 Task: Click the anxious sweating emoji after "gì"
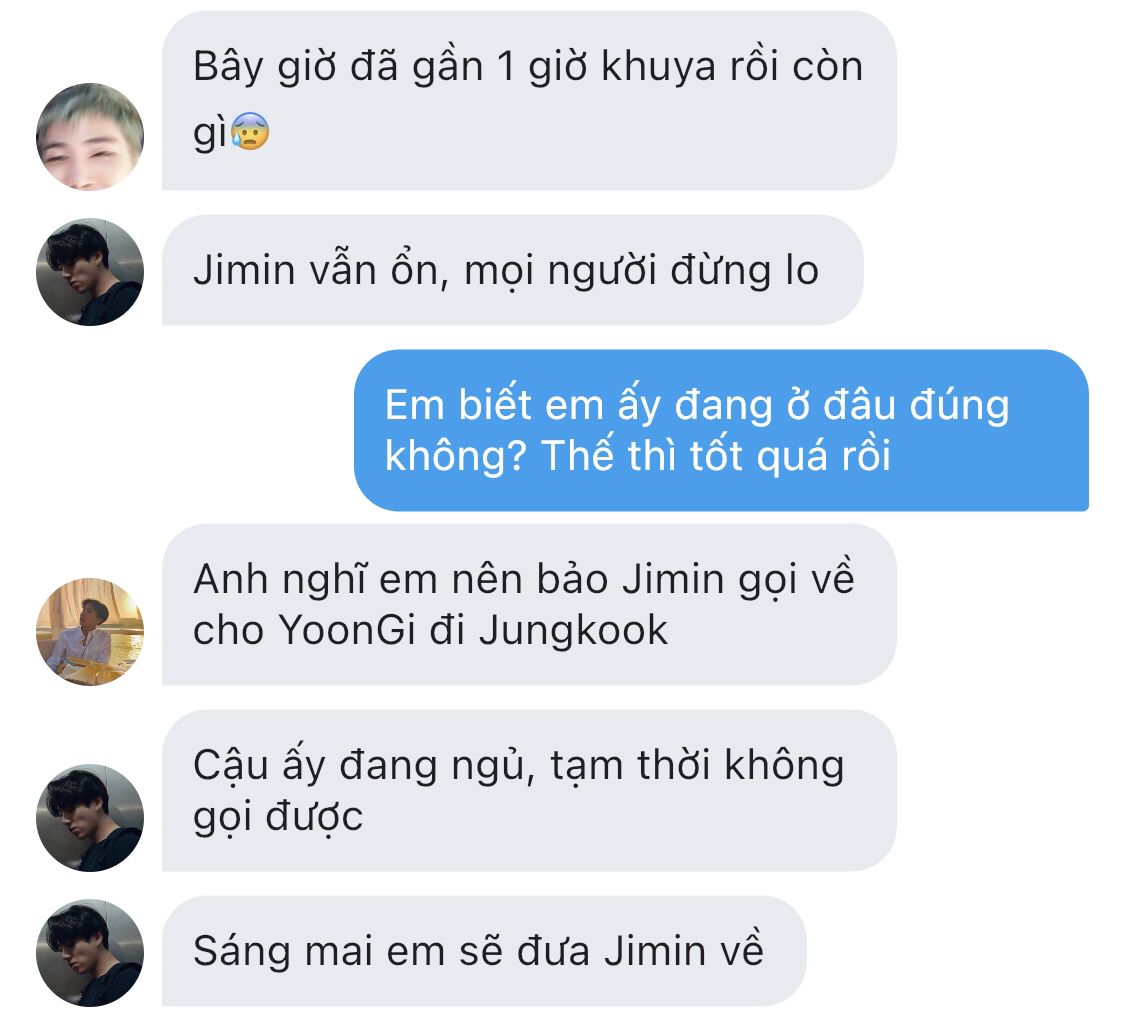pyautogui.click(x=250, y=131)
